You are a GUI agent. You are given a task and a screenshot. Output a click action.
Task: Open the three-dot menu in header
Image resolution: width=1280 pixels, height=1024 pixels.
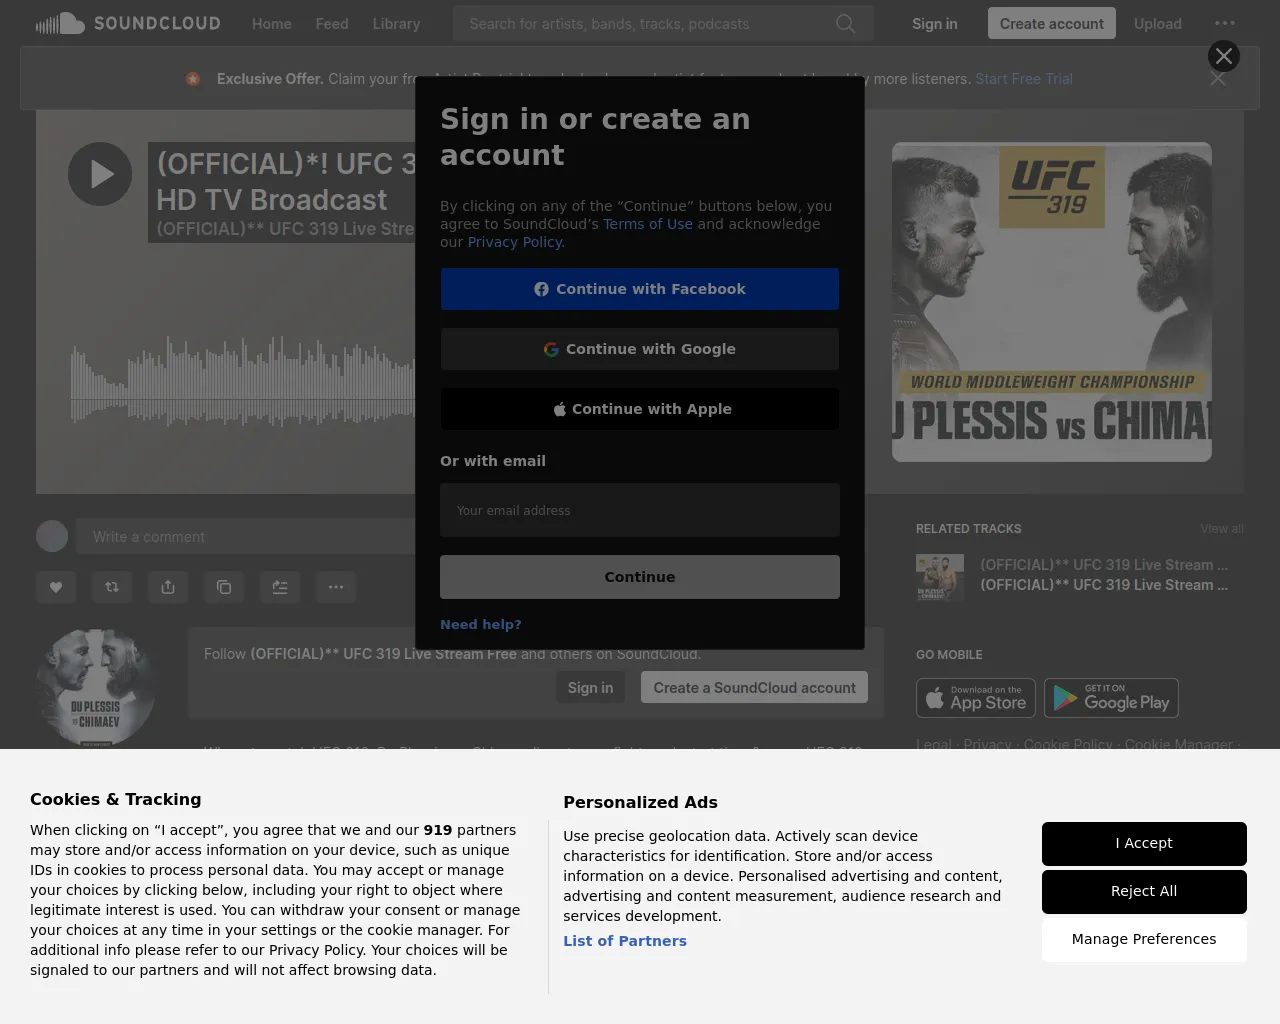pyautogui.click(x=1224, y=24)
